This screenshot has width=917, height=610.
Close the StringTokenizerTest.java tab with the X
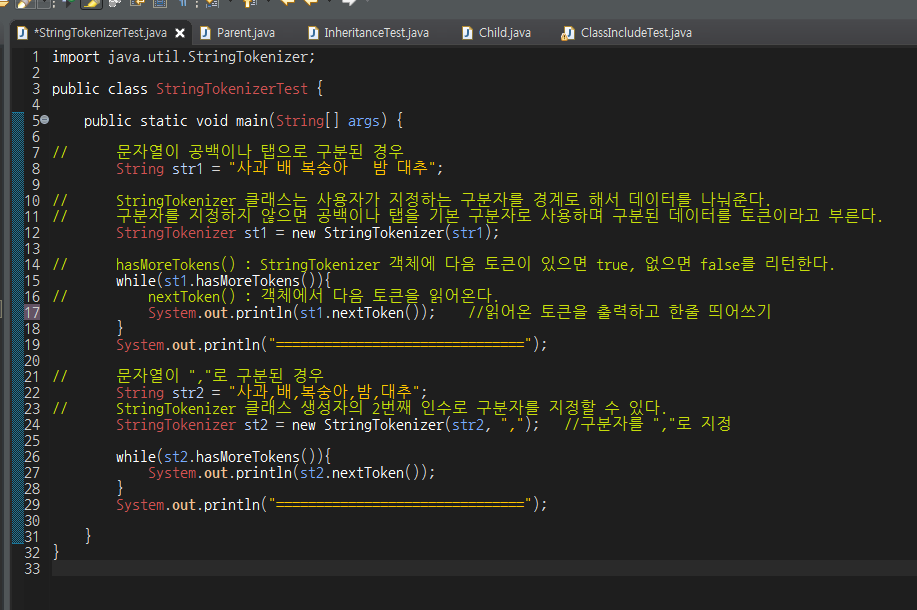pos(180,33)
